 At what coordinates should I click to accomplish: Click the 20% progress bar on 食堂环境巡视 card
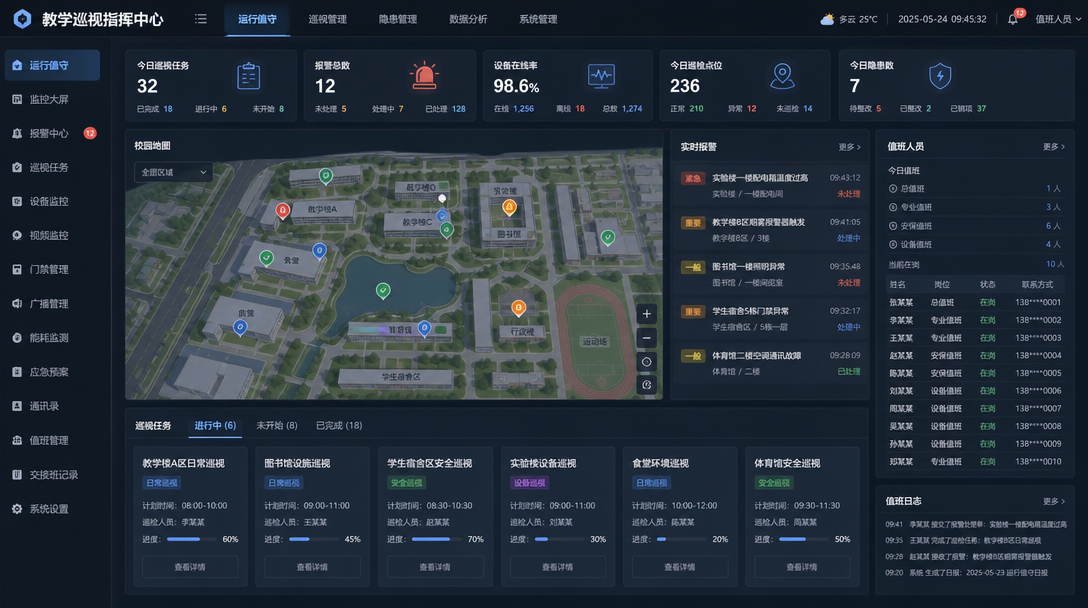coord(681,539)
